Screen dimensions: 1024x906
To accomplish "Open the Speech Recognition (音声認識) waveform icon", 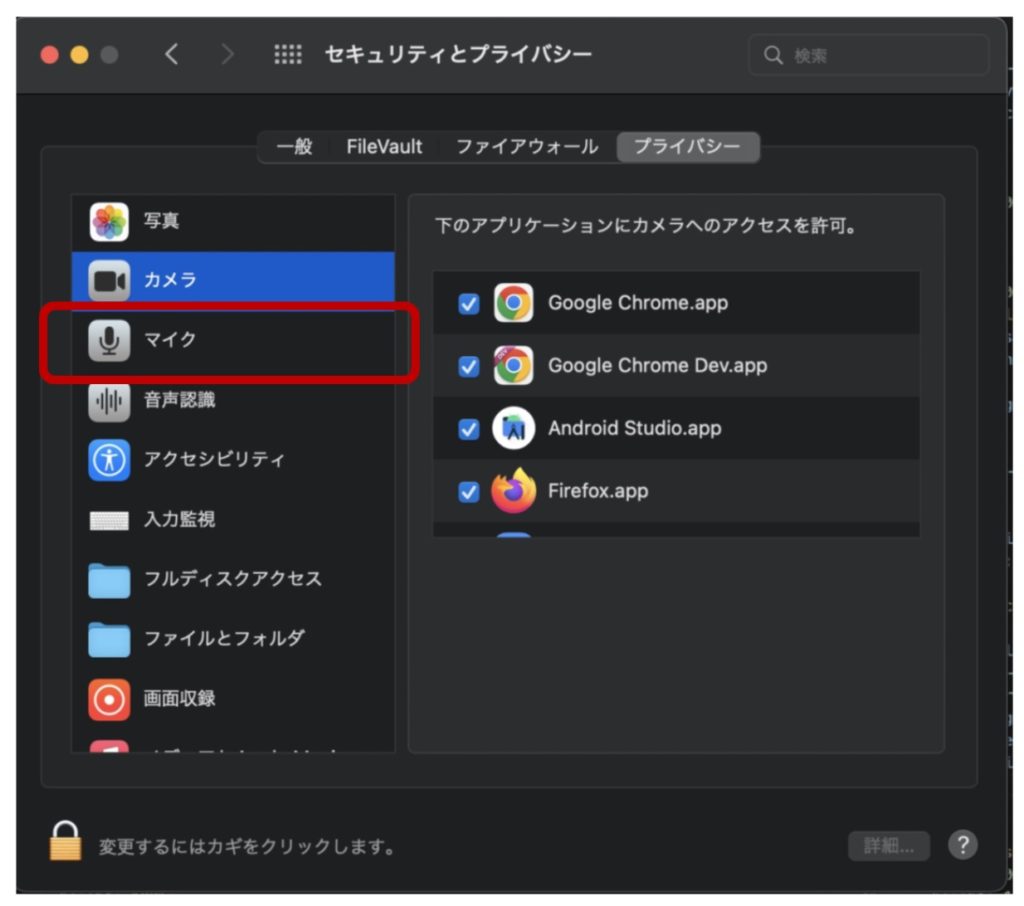I will point(109,401).
